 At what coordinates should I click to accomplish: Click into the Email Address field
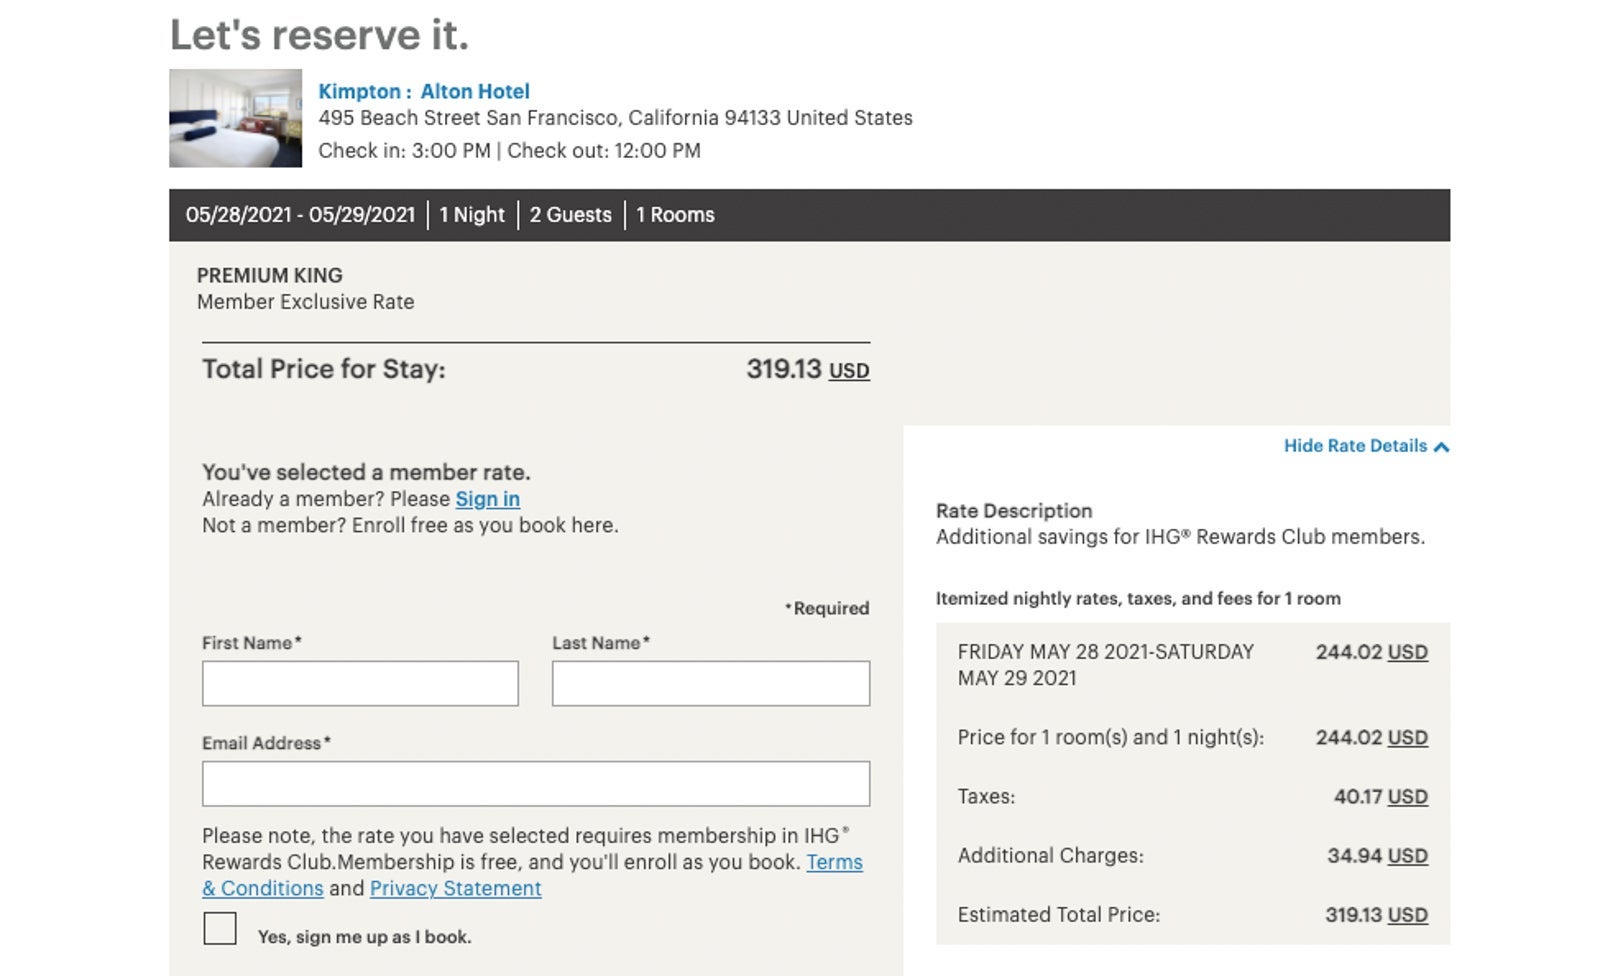pyautogui.click(x=535, y=784)
